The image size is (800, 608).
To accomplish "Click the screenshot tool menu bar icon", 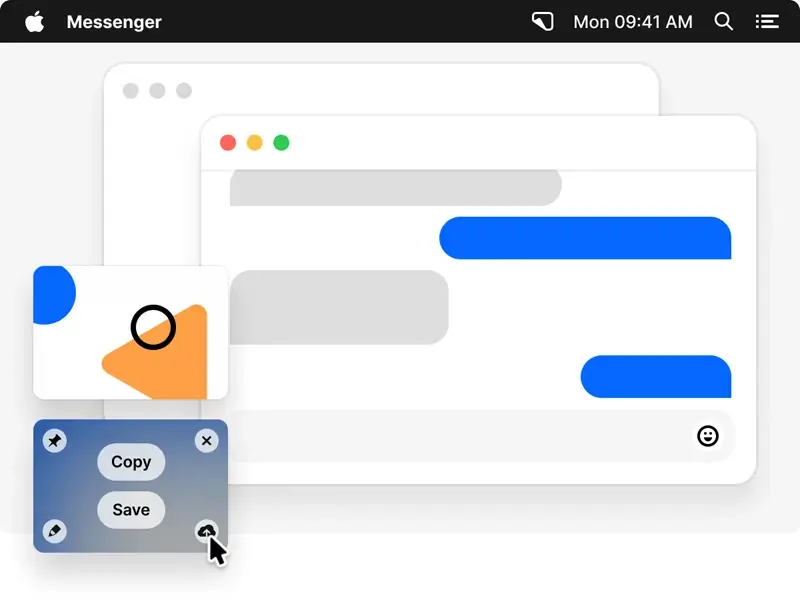I will pos(542,21).
